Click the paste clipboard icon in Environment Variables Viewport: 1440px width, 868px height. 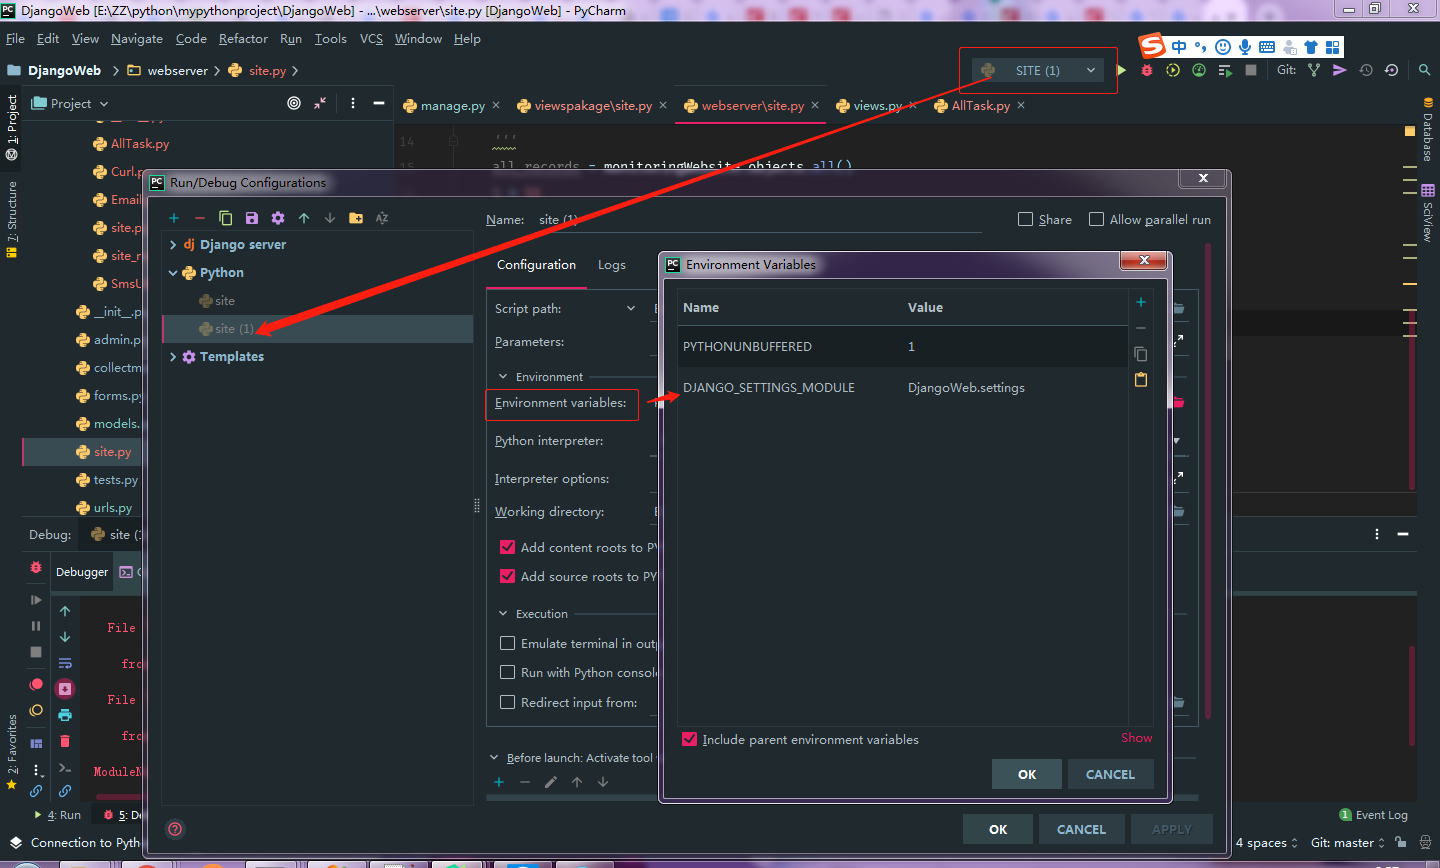(1141, 380)
